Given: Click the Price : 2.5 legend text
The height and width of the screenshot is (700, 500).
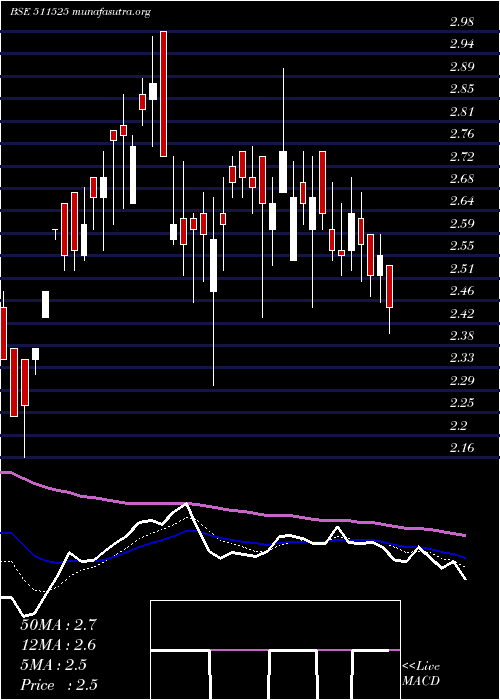Looking at the screenshot, I should tap(59, 685).
